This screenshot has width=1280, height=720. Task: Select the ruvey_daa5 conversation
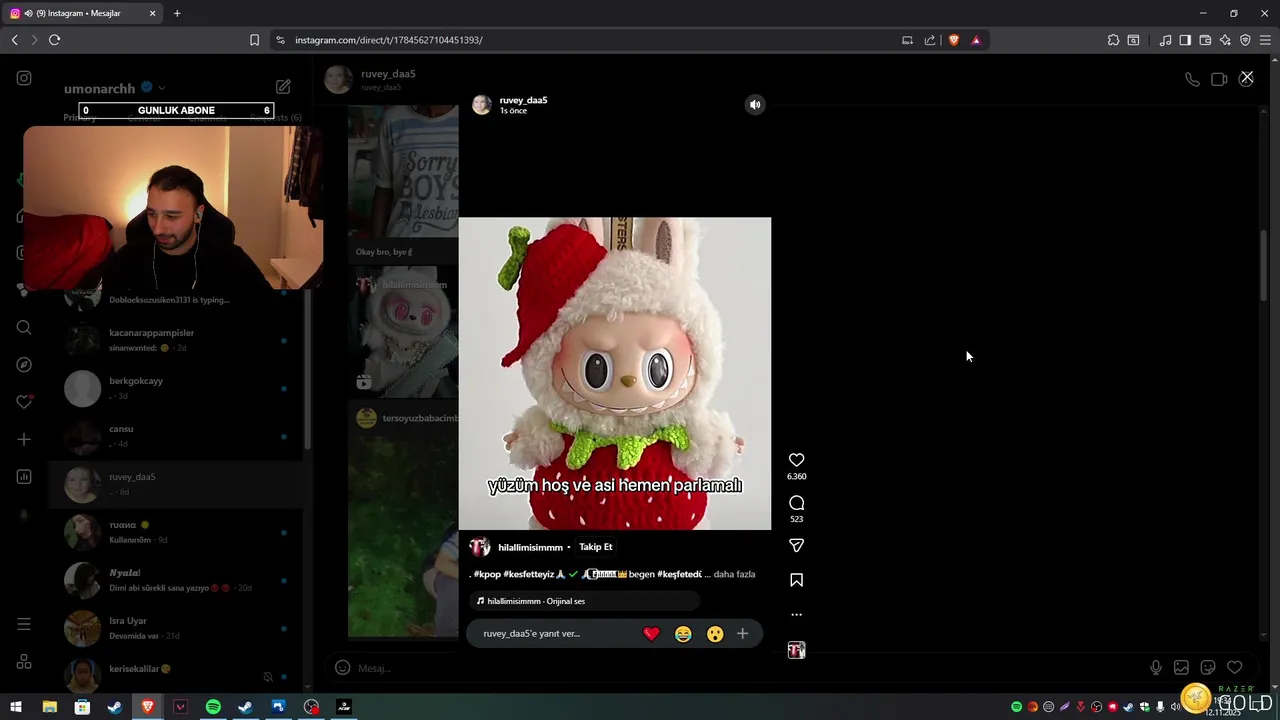(x=175, y=484)
